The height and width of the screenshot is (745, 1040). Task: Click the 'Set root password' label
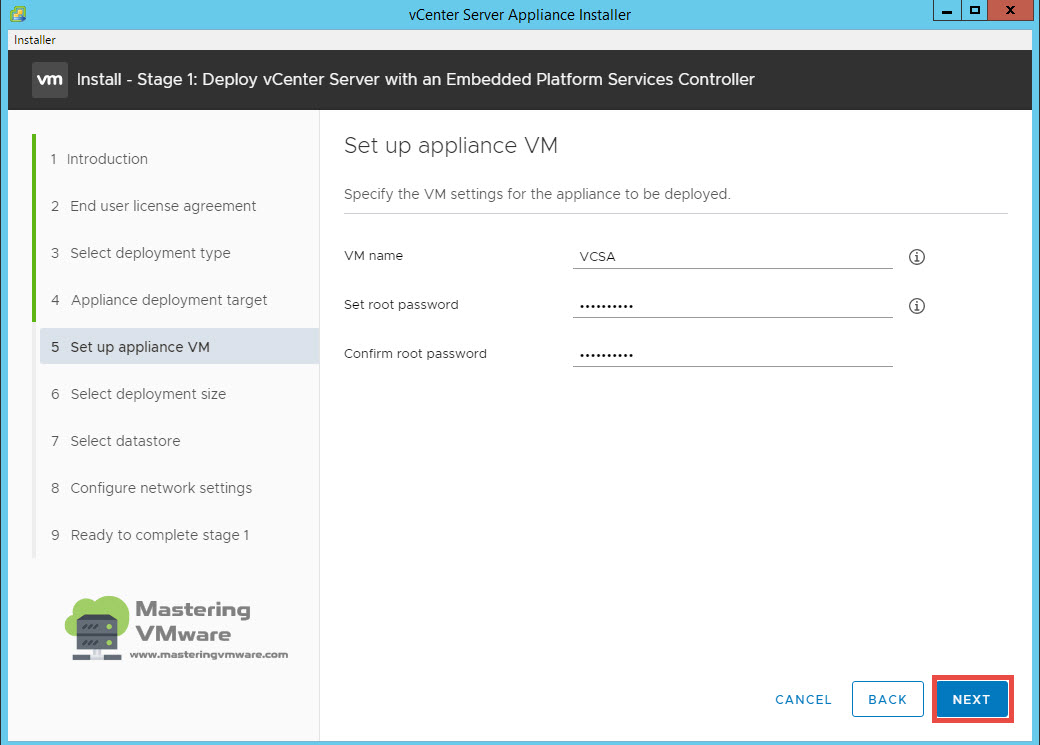(x=401, y=305)
